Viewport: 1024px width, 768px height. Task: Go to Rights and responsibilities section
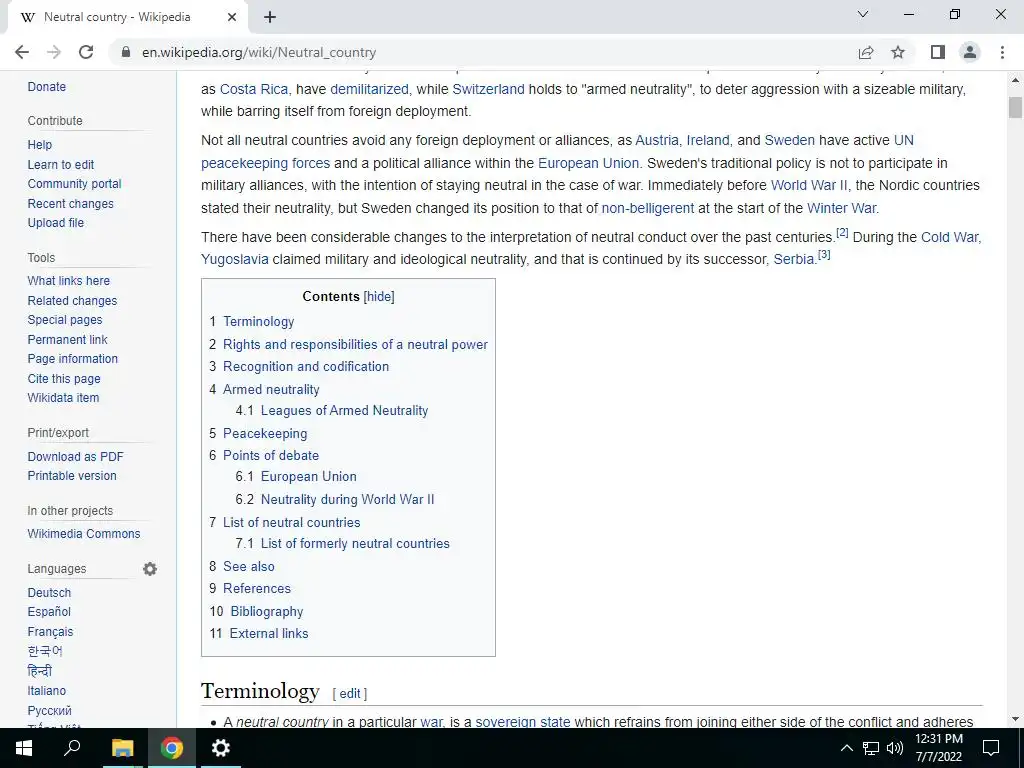355,344
